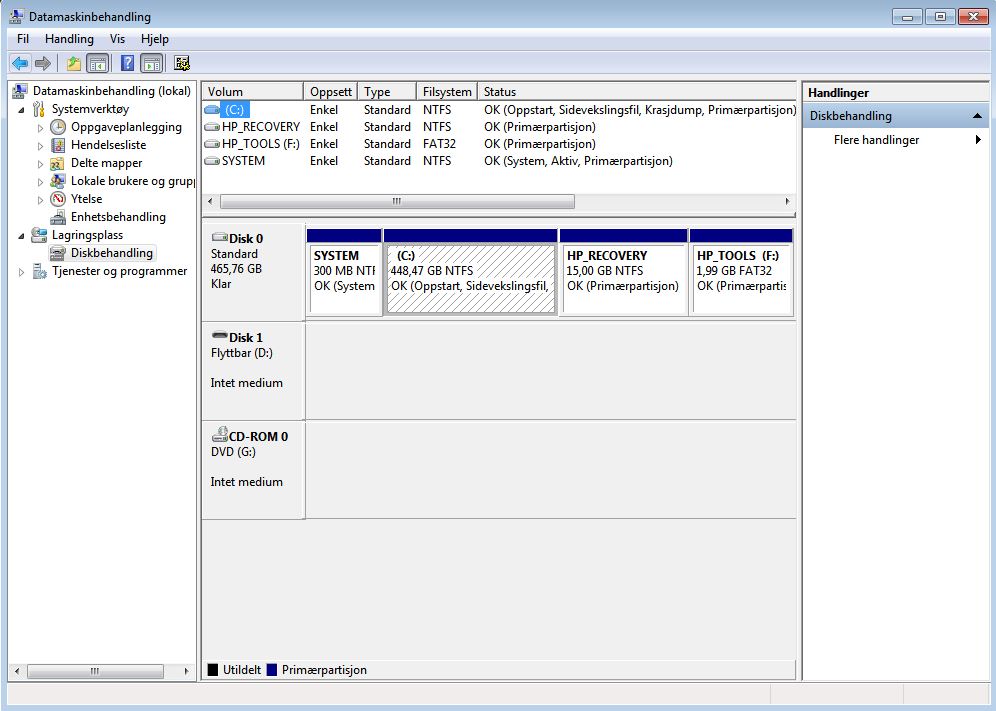Screen dimensions: 996x711
Task: Click the Up one level folder icon
Action: (x=74, y=63)
